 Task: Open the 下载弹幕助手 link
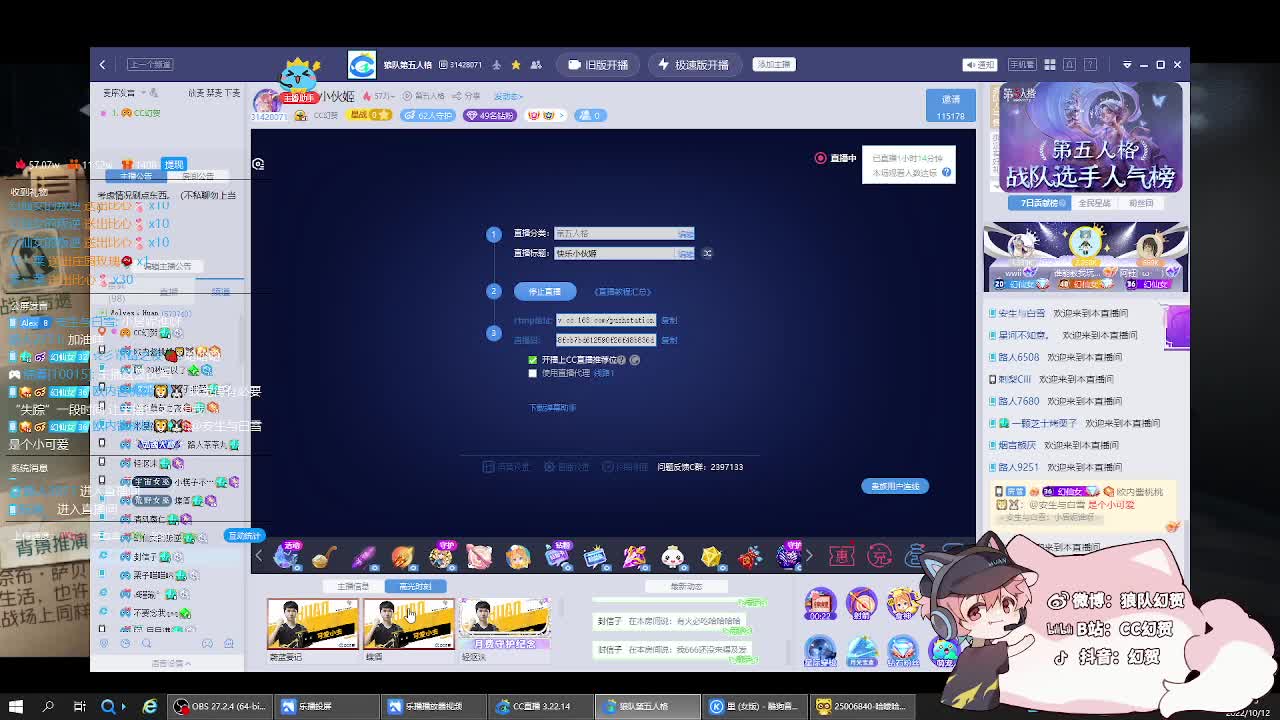pyautogui.click(x=552, y=408)
